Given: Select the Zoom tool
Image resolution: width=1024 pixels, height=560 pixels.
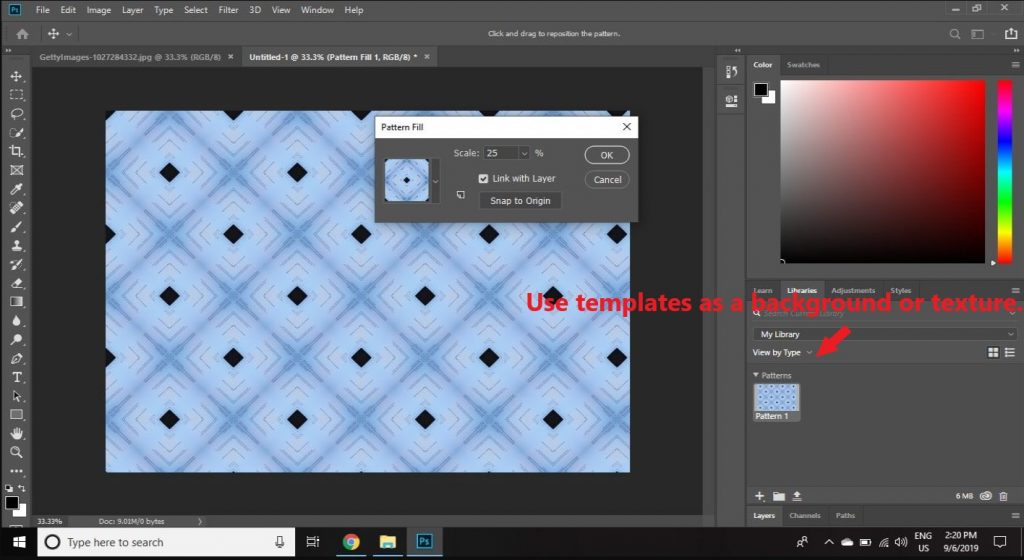Looking at the screenshot, I should click(x=16, y=452).
